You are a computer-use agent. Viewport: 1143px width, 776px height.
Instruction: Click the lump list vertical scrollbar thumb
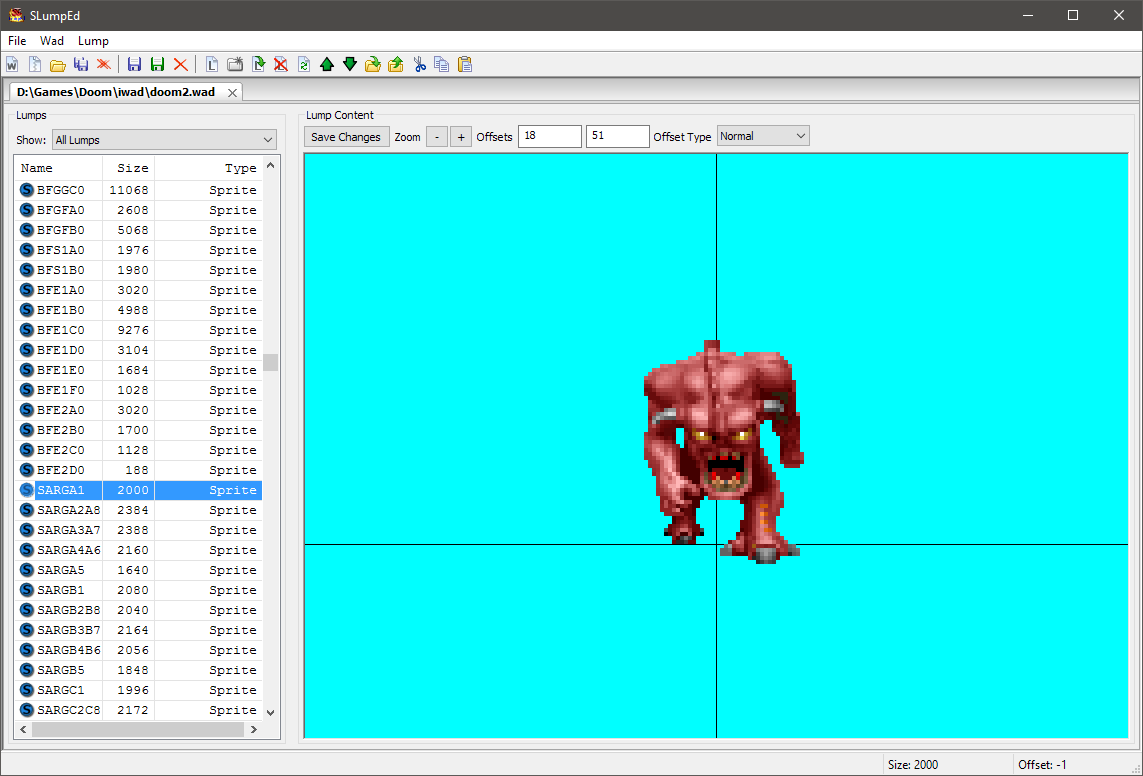coord(270,362)
